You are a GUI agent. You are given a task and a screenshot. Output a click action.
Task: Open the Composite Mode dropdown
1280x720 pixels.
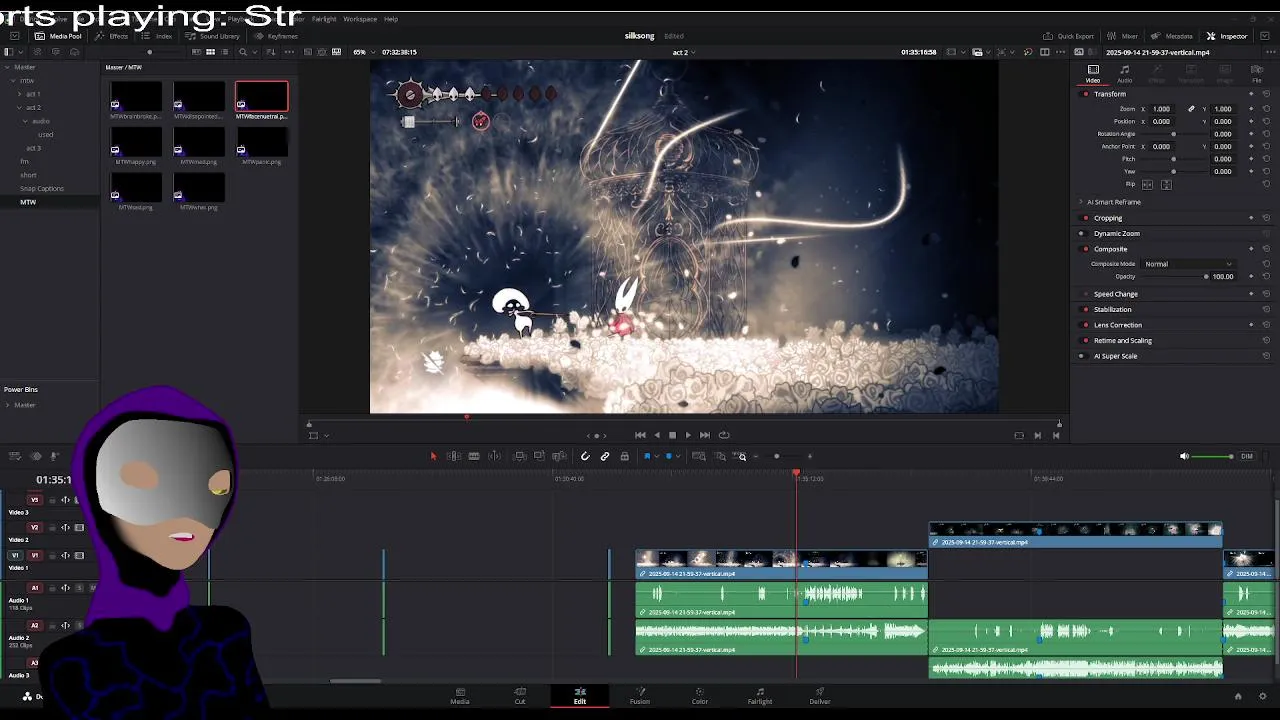1188,264
